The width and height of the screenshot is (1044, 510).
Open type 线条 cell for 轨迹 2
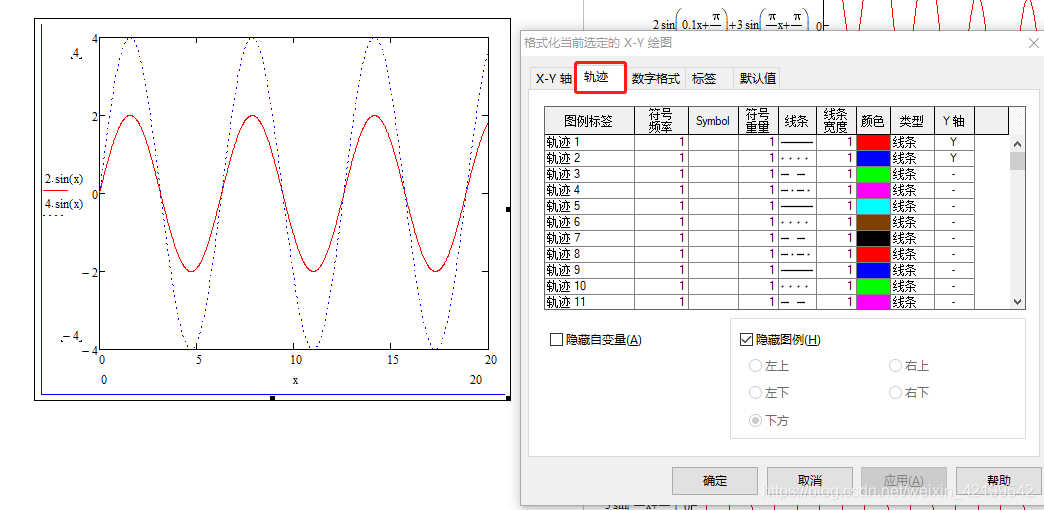click(912, 158)
